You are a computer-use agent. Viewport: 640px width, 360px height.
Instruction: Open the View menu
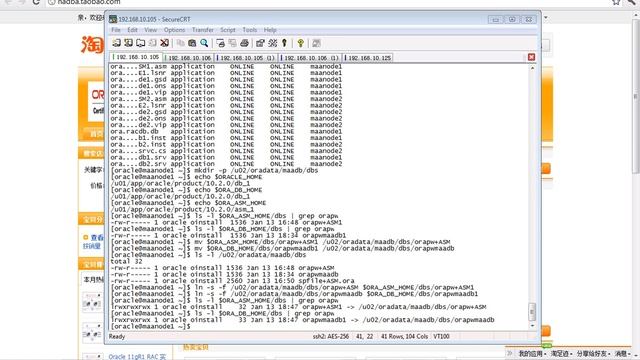click(x=150, y=30)
